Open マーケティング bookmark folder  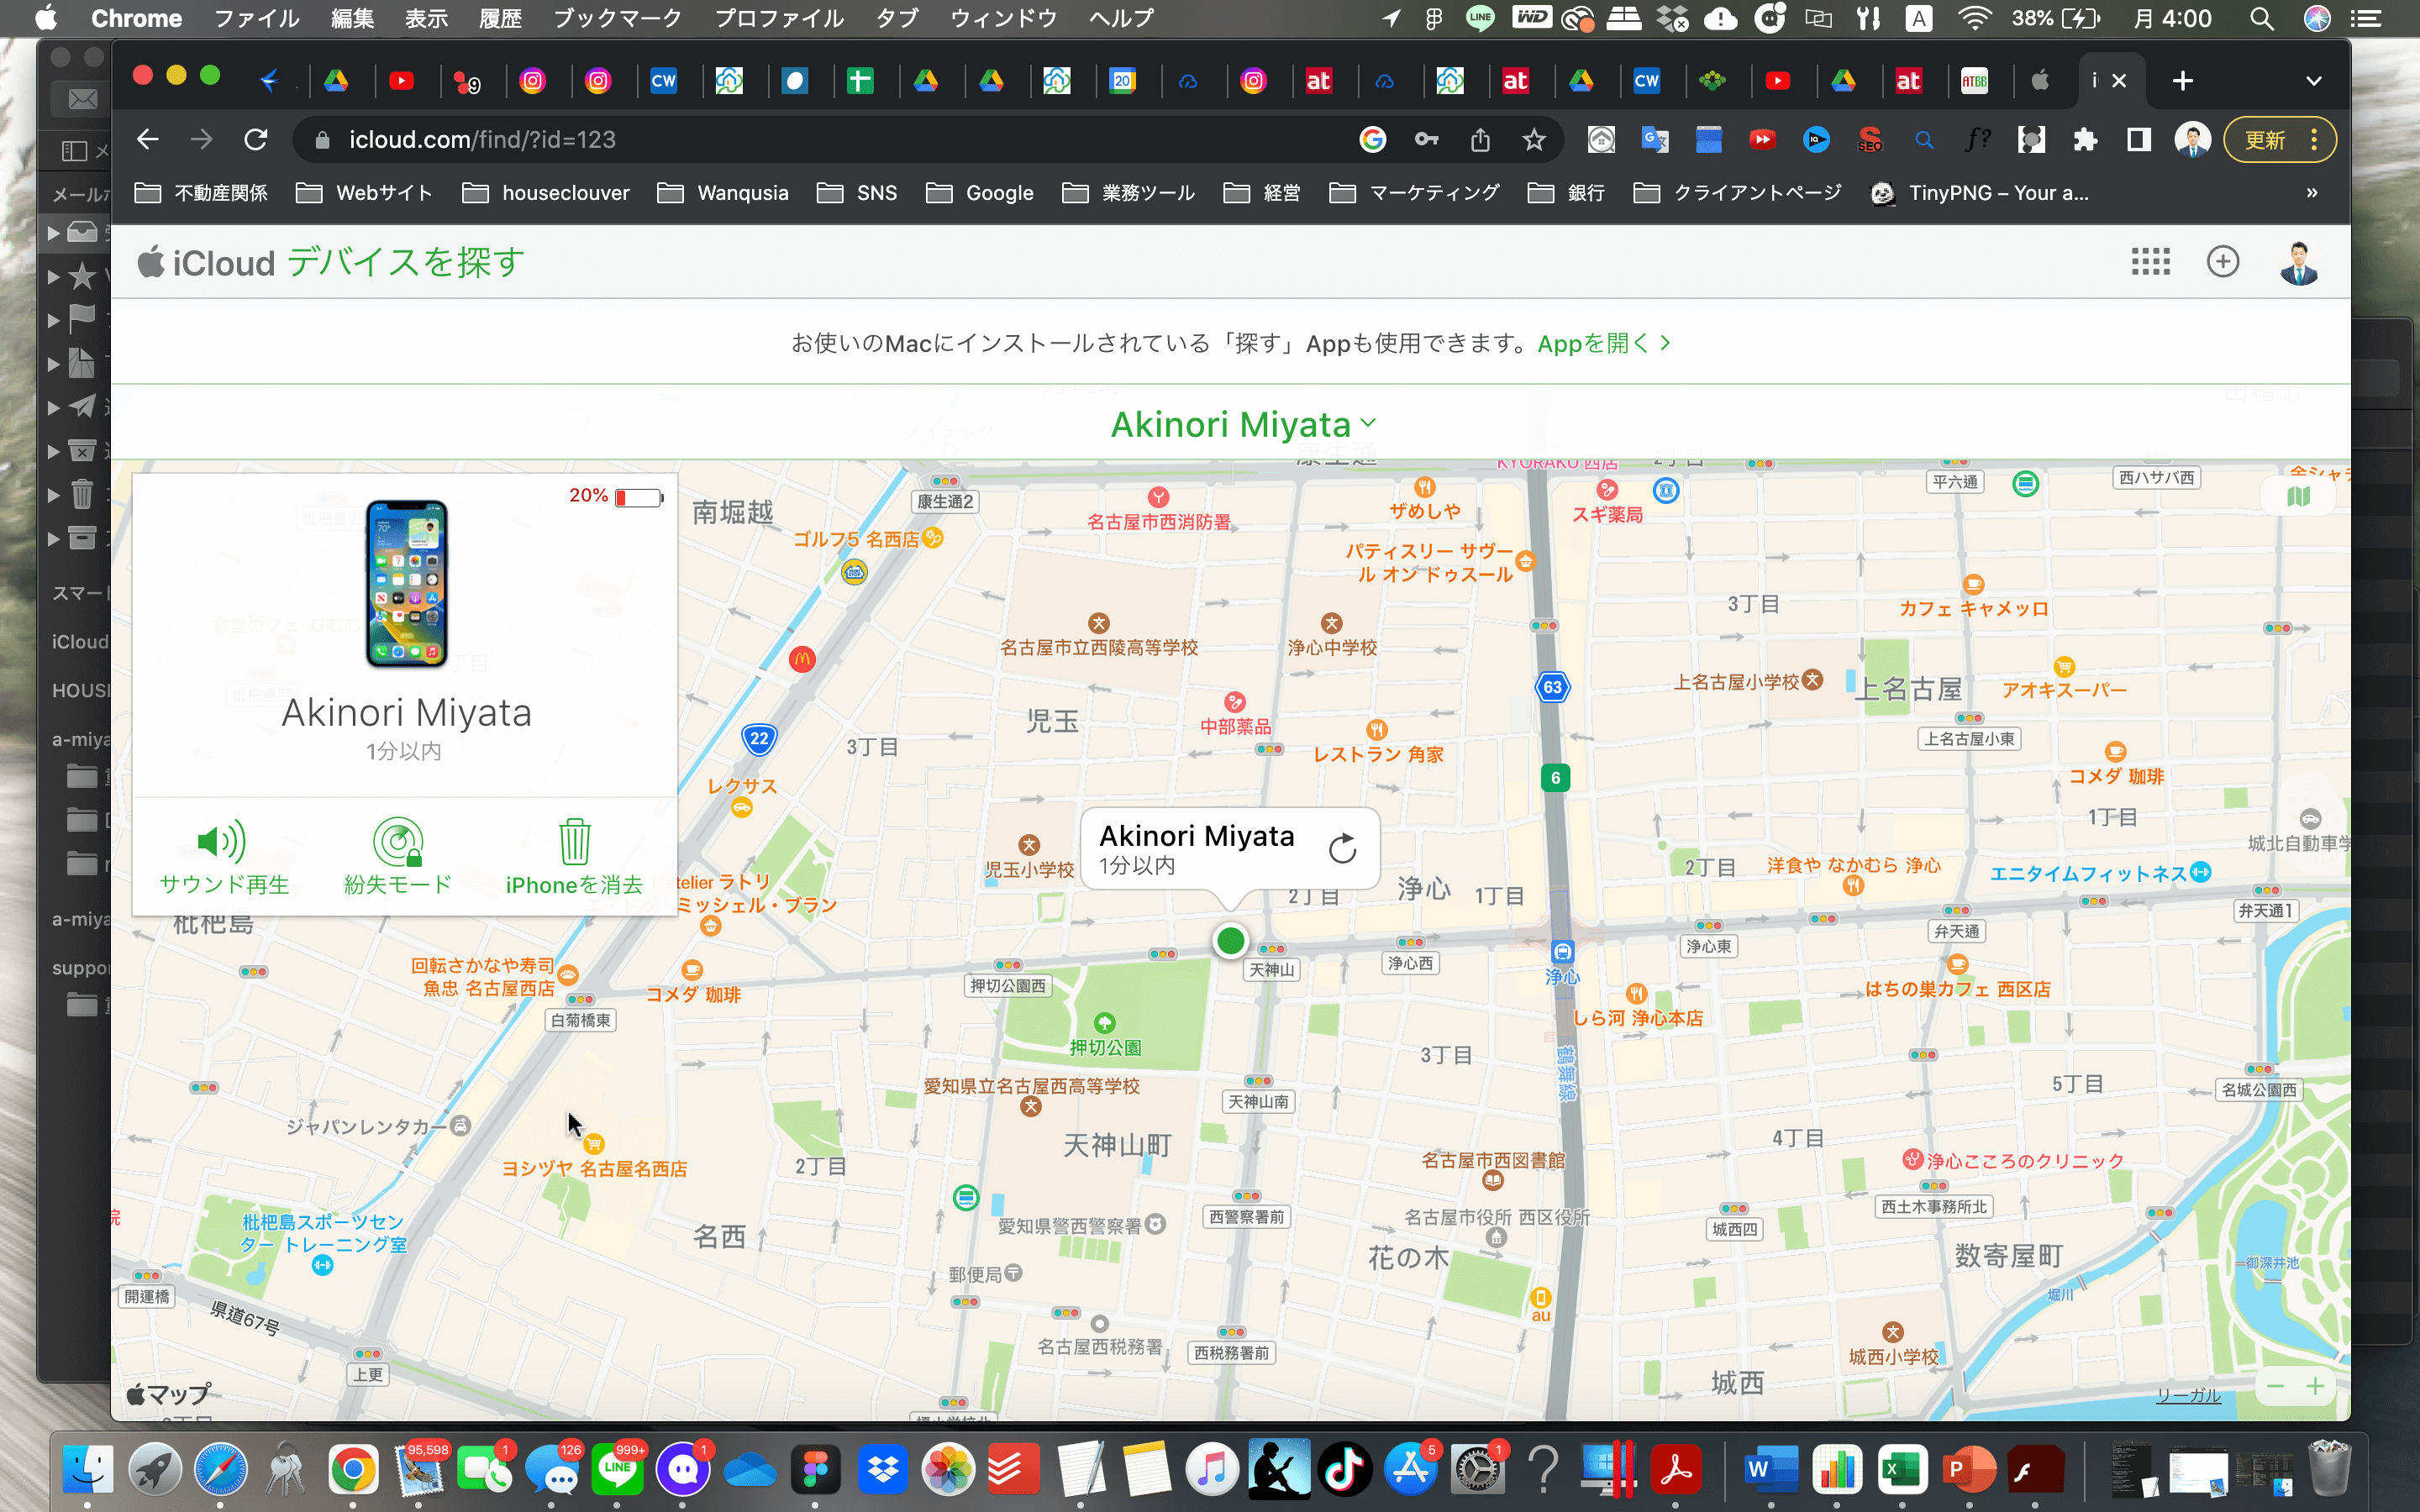(x=1414, y=193)
